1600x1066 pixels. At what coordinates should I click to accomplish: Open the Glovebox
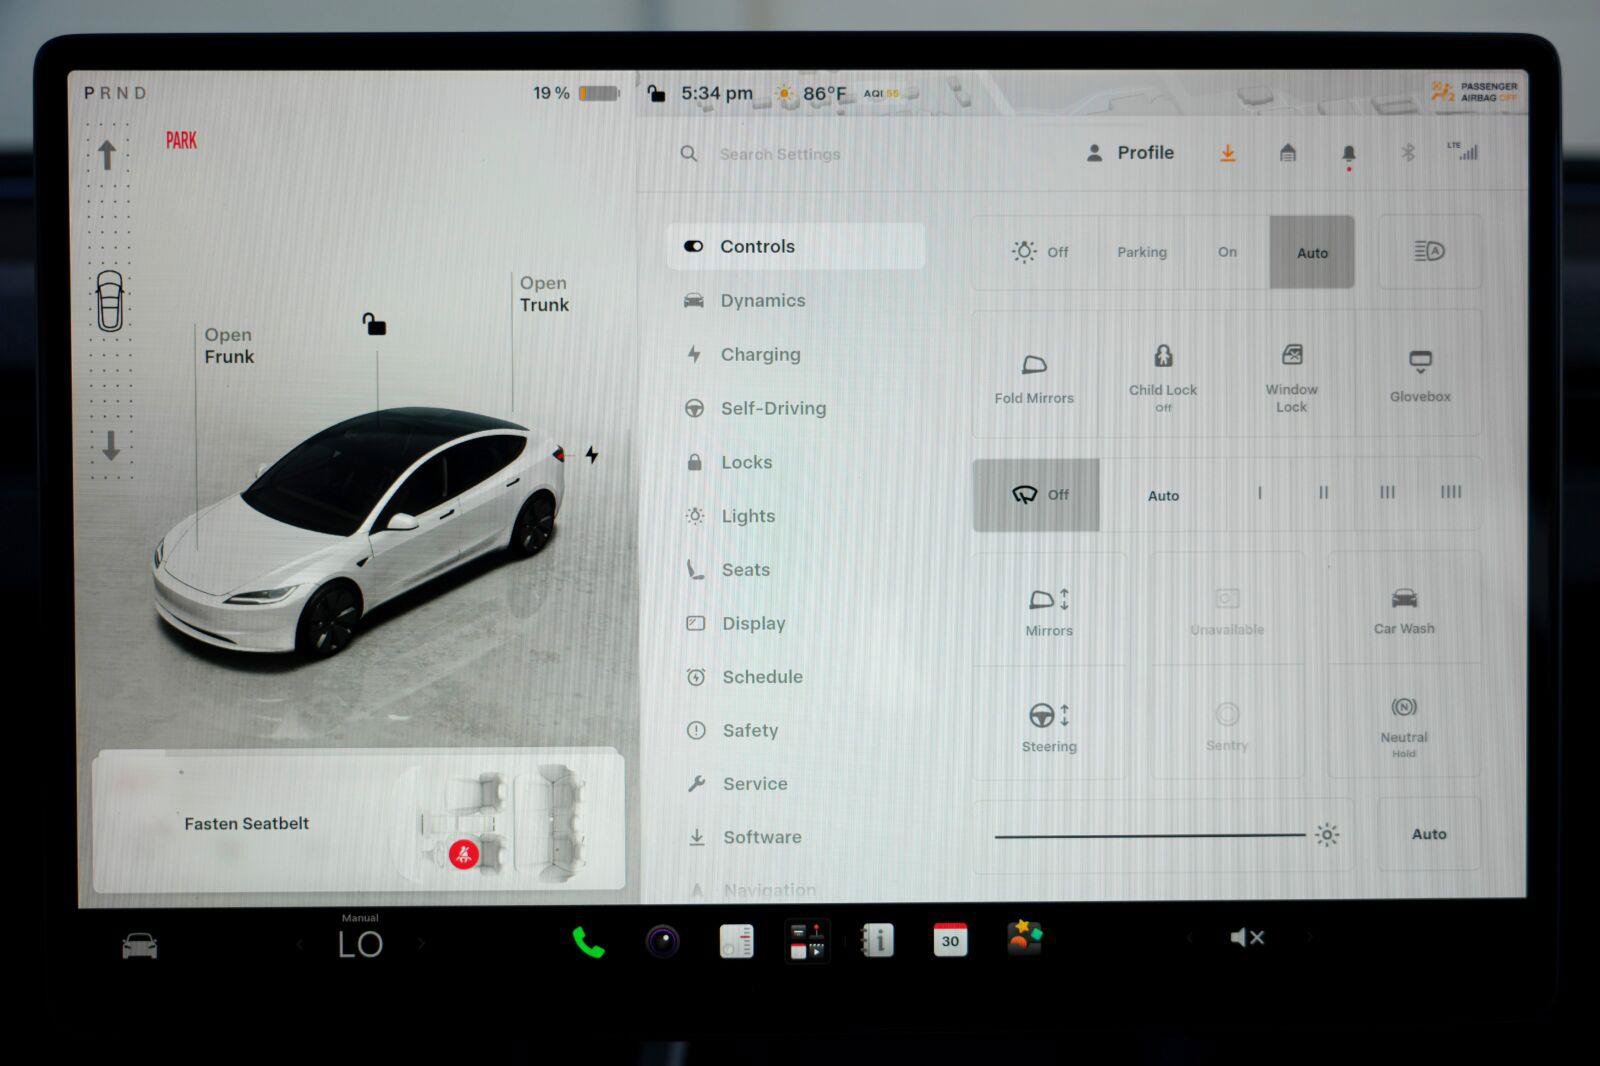(1419, 376)
